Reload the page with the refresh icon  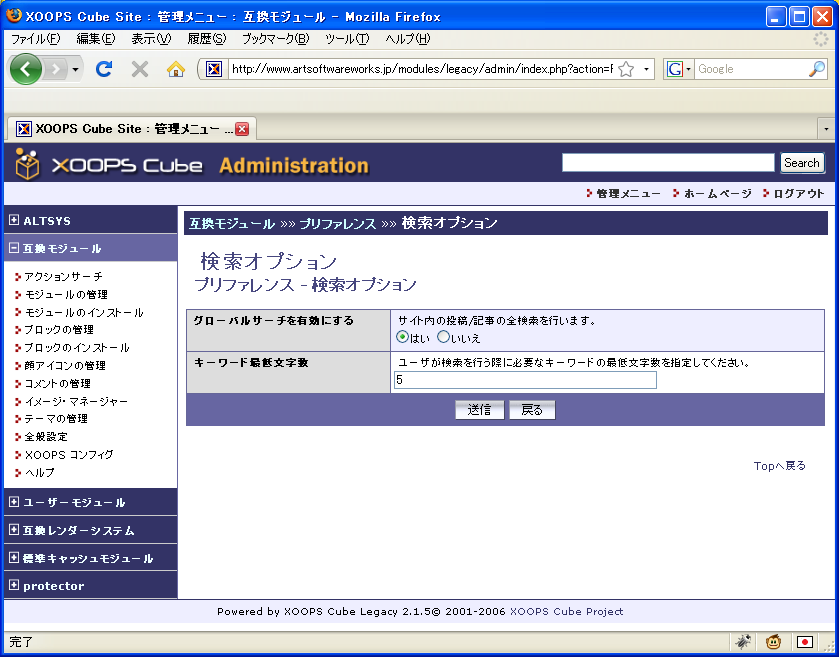tap(104, 69)
